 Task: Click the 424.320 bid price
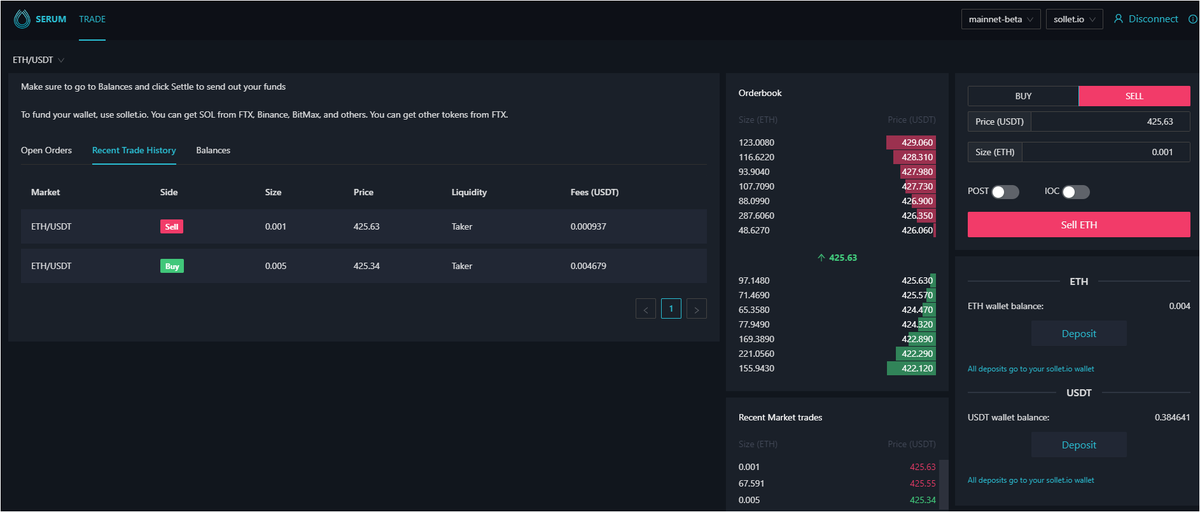click(x=917, y=324)
